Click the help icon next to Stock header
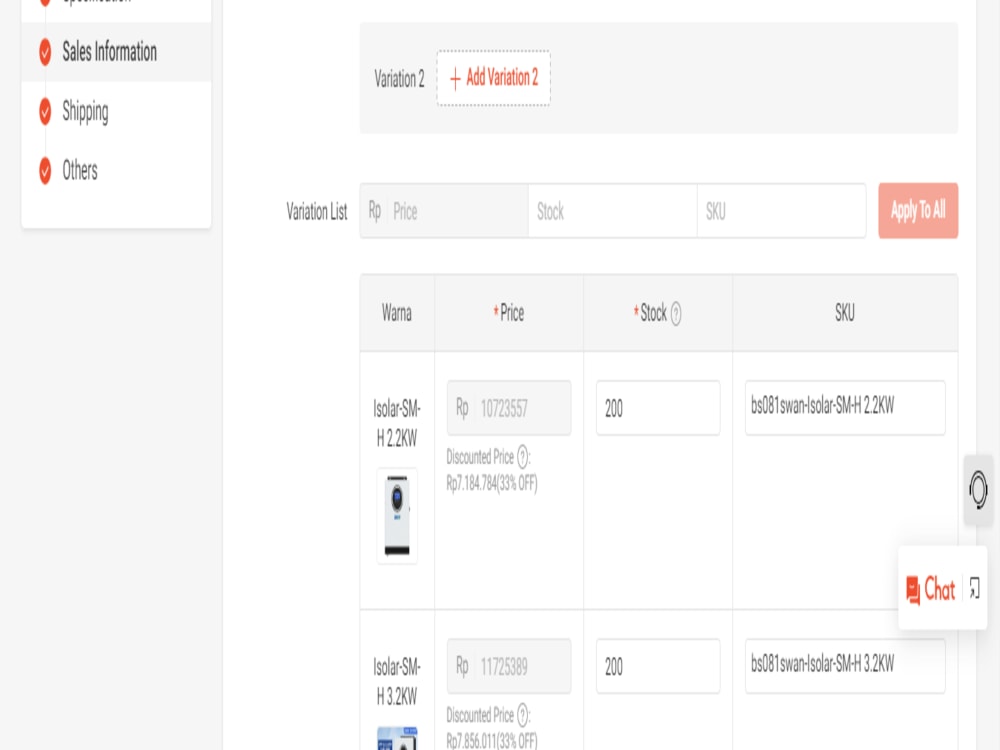The image size is (1000, 750). point(677,312)
